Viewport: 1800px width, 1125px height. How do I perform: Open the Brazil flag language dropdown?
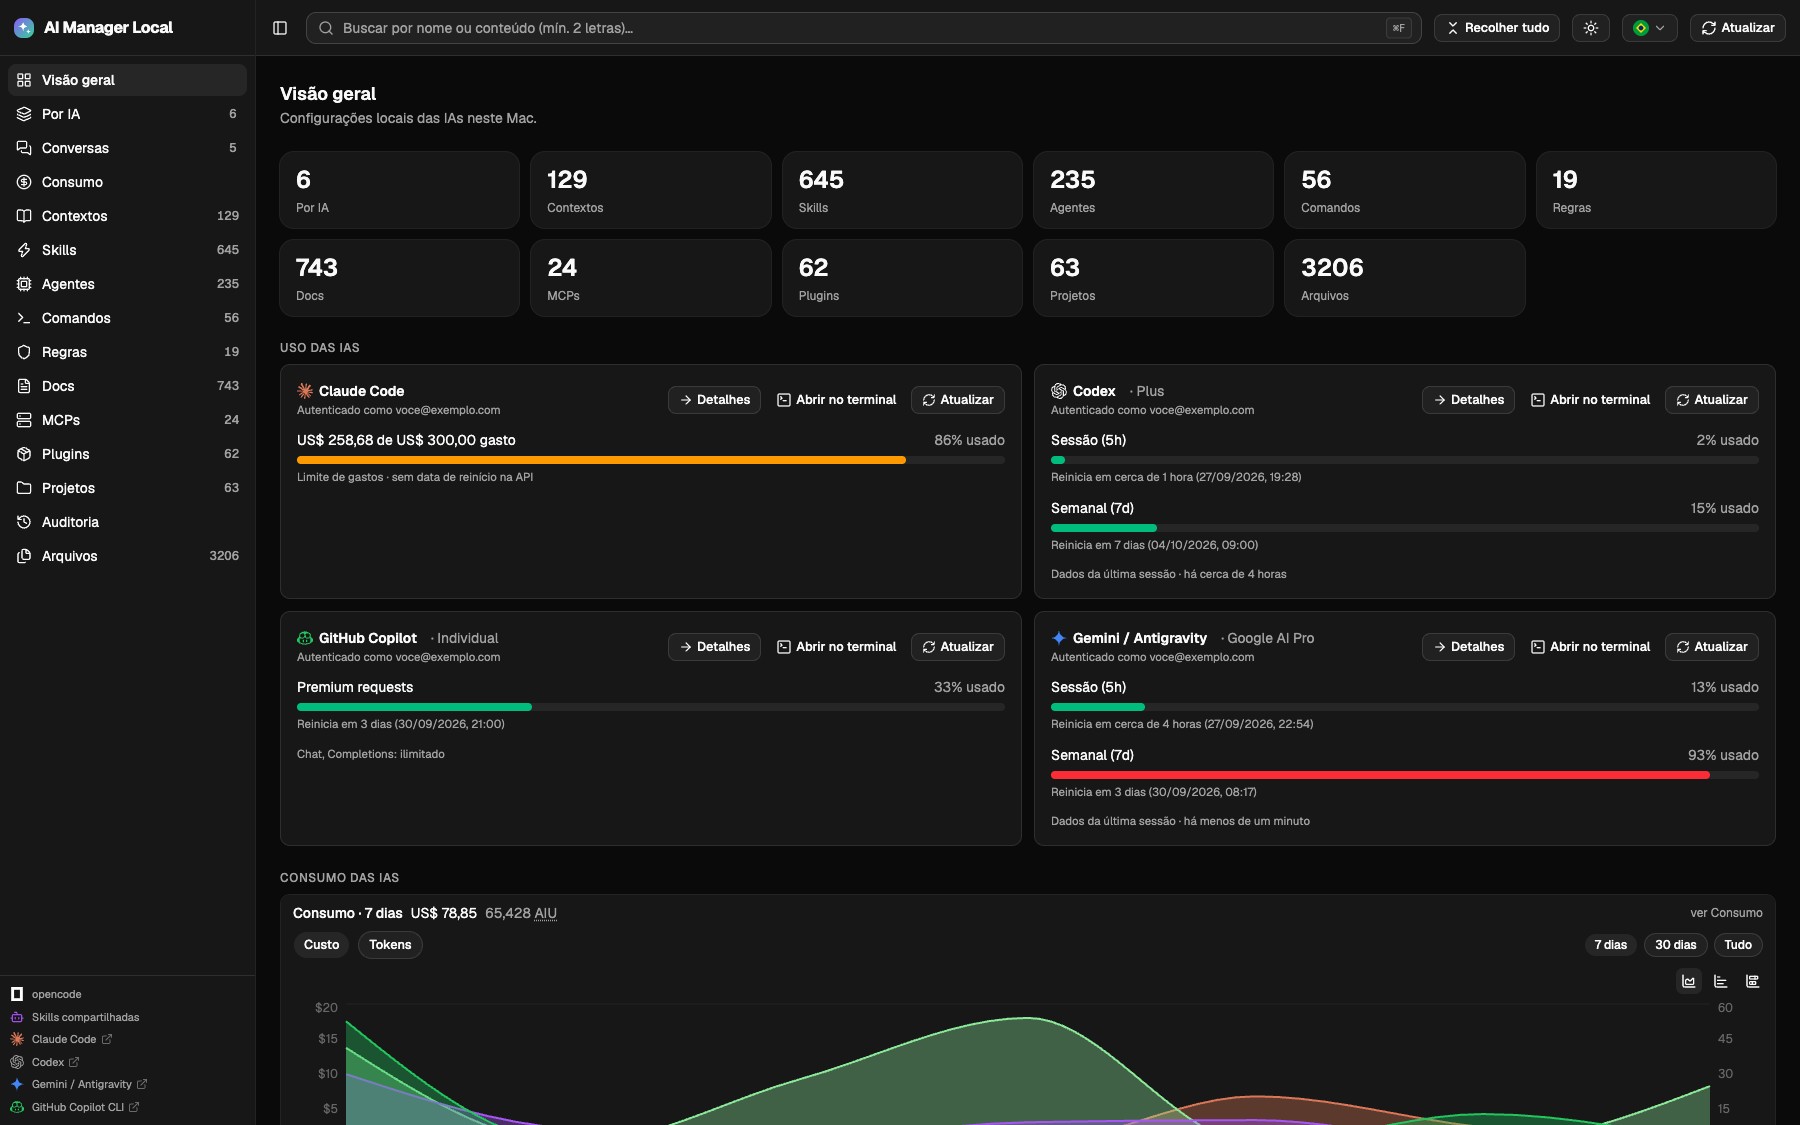point(1649,28)
